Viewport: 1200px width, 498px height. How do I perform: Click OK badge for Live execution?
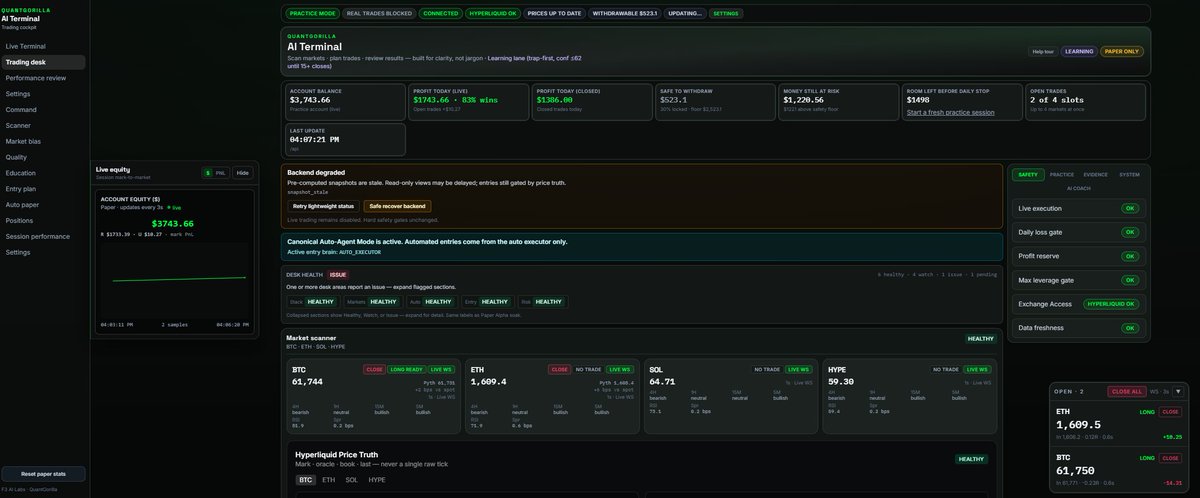pos(1130,208)
